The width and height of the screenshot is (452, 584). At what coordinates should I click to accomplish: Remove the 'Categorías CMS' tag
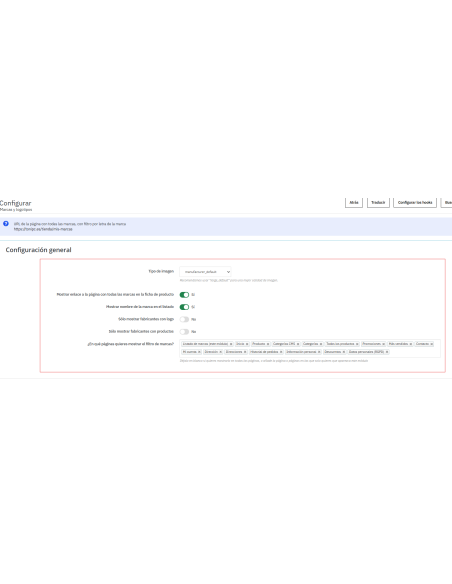[x=298, y=344]
